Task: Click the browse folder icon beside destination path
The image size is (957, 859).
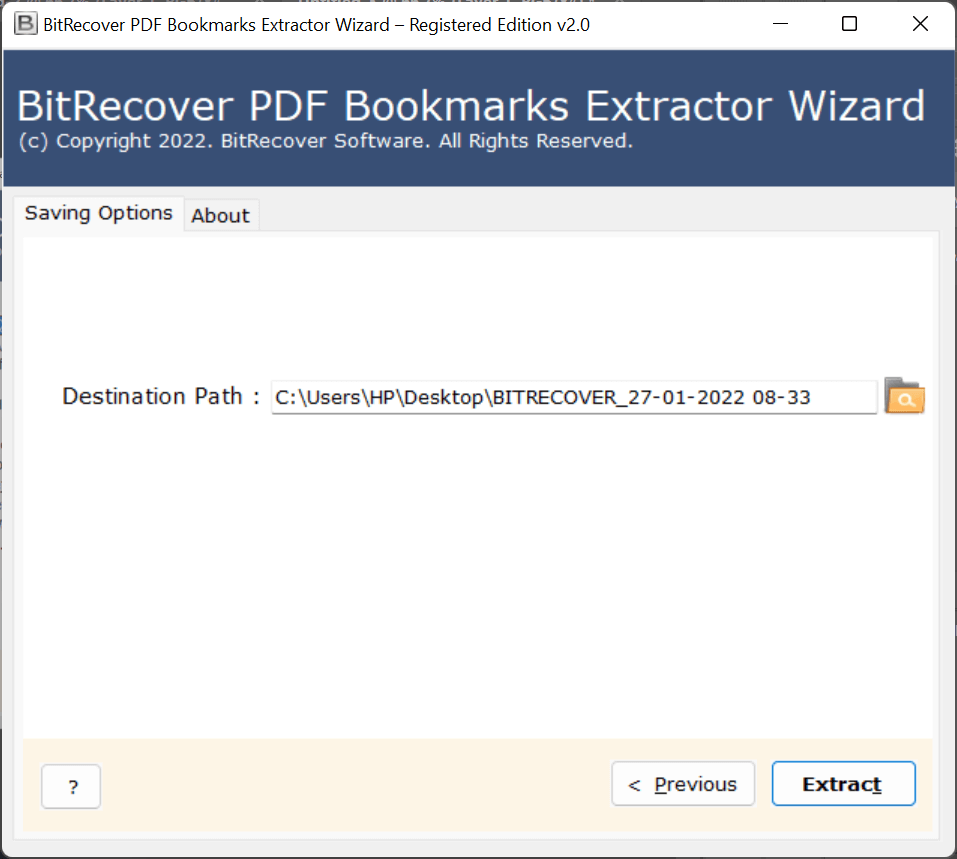Action: [904, 397]
